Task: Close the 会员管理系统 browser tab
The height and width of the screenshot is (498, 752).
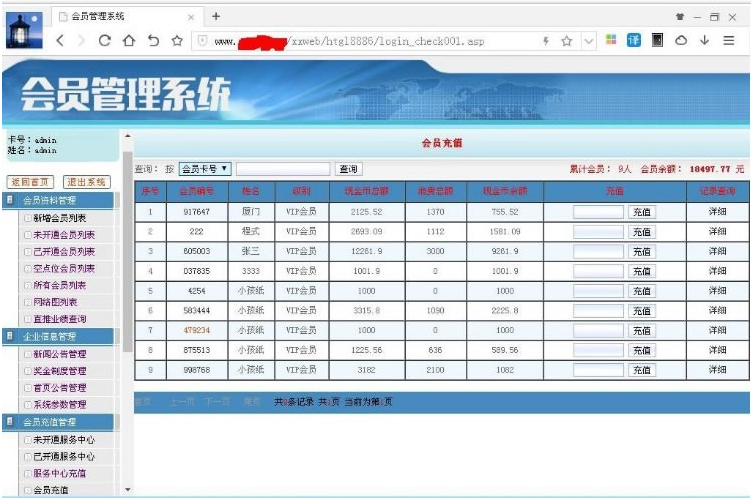Action: [191, 17]
